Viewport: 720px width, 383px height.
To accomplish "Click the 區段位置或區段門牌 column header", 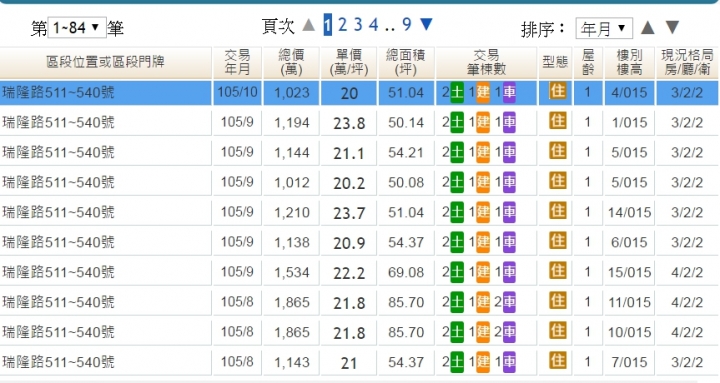I will [x=106, y=62].
